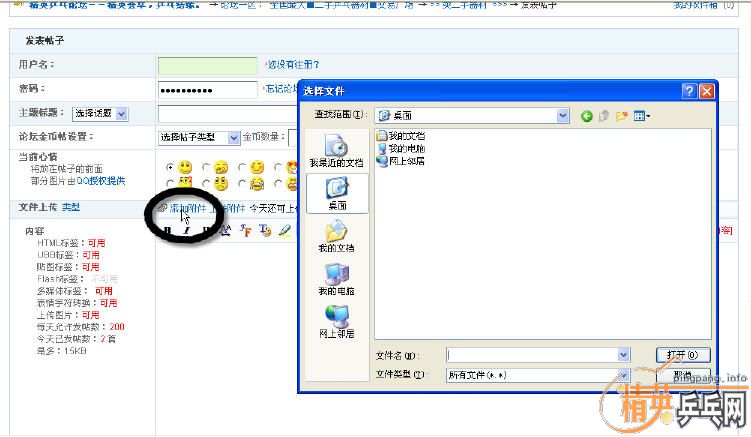This screenshot has width=751, height=437.
Task: Select the blushing smile mood radio button
Action: tap(242, 167)
